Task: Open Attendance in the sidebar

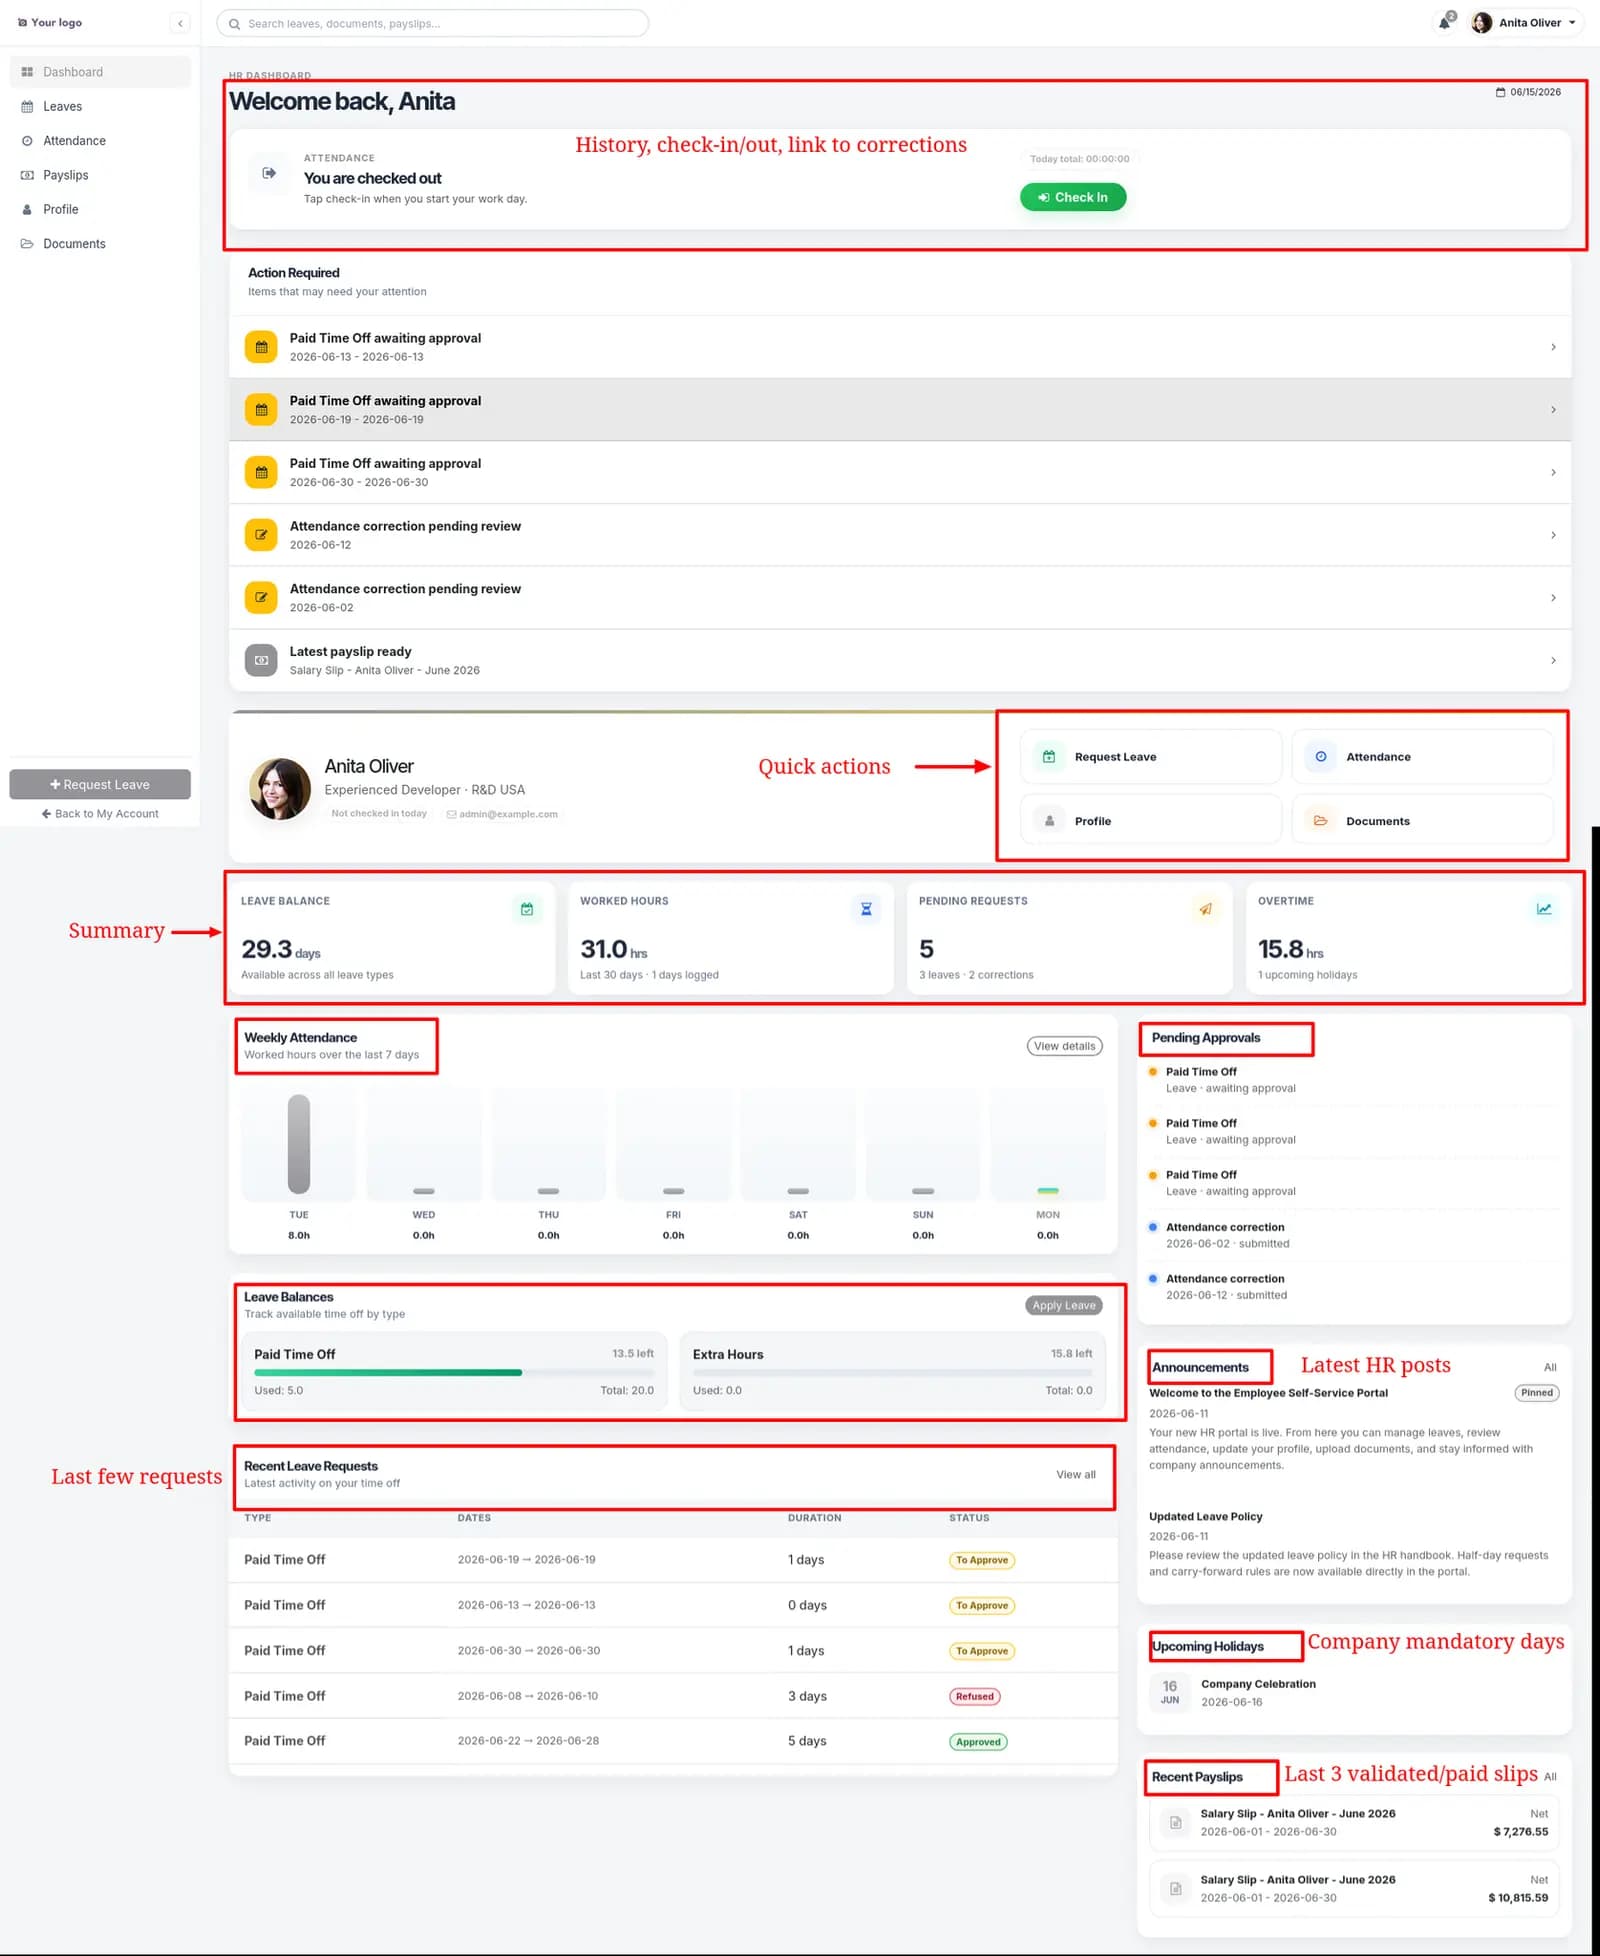Action: (100, 141)
